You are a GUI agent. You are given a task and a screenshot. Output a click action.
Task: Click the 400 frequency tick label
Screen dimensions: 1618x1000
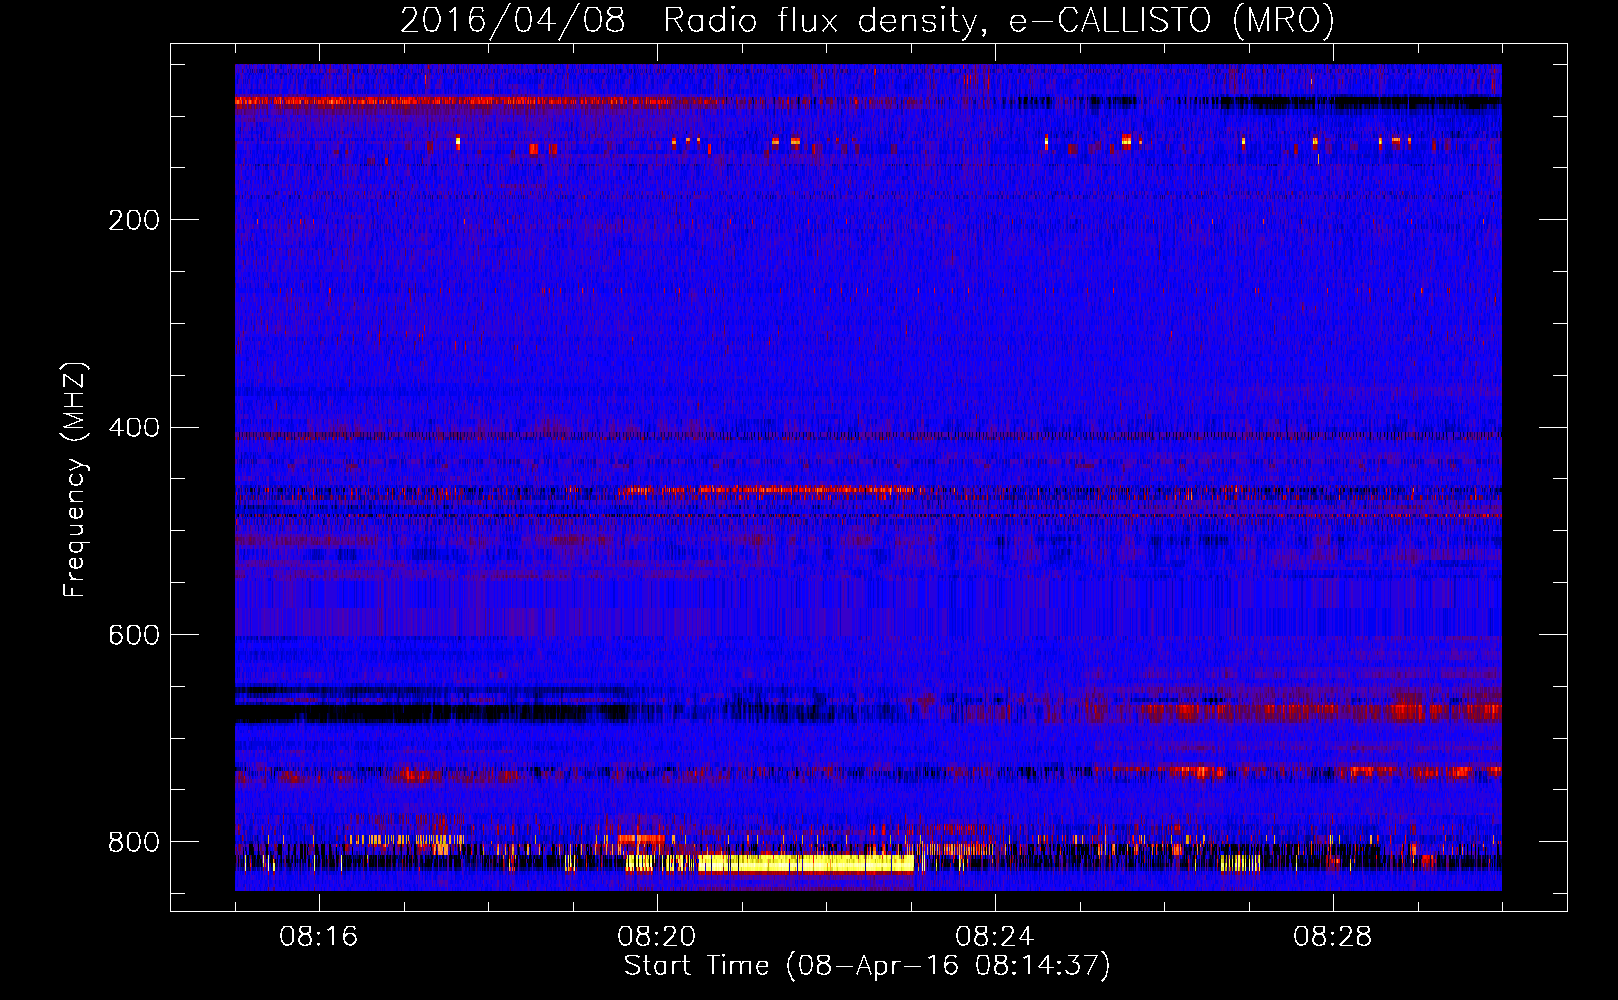point(134,428)
